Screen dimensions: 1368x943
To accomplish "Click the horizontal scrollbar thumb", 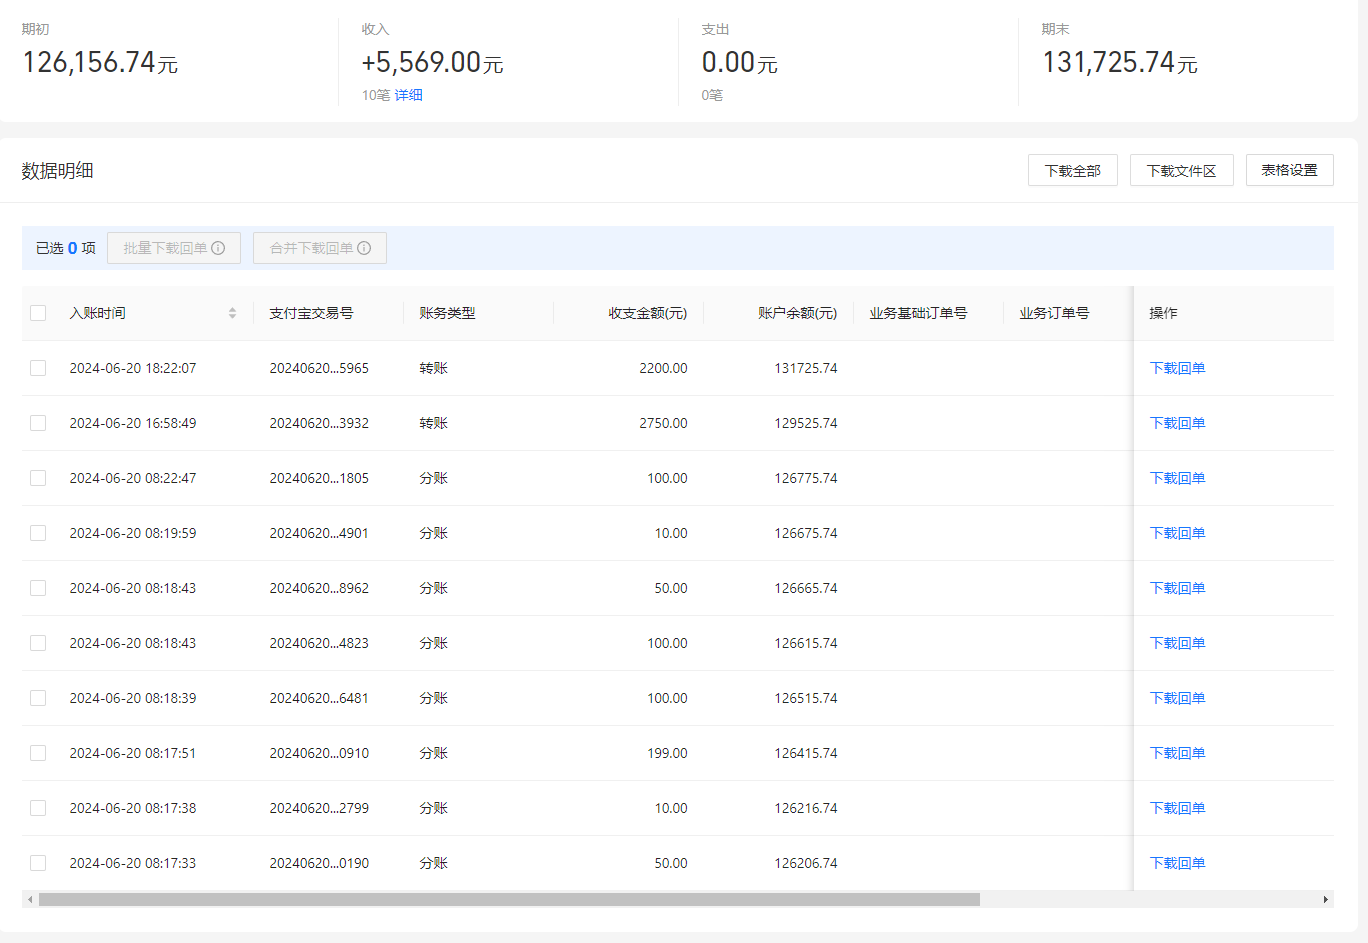I will (x=509, y=899).
